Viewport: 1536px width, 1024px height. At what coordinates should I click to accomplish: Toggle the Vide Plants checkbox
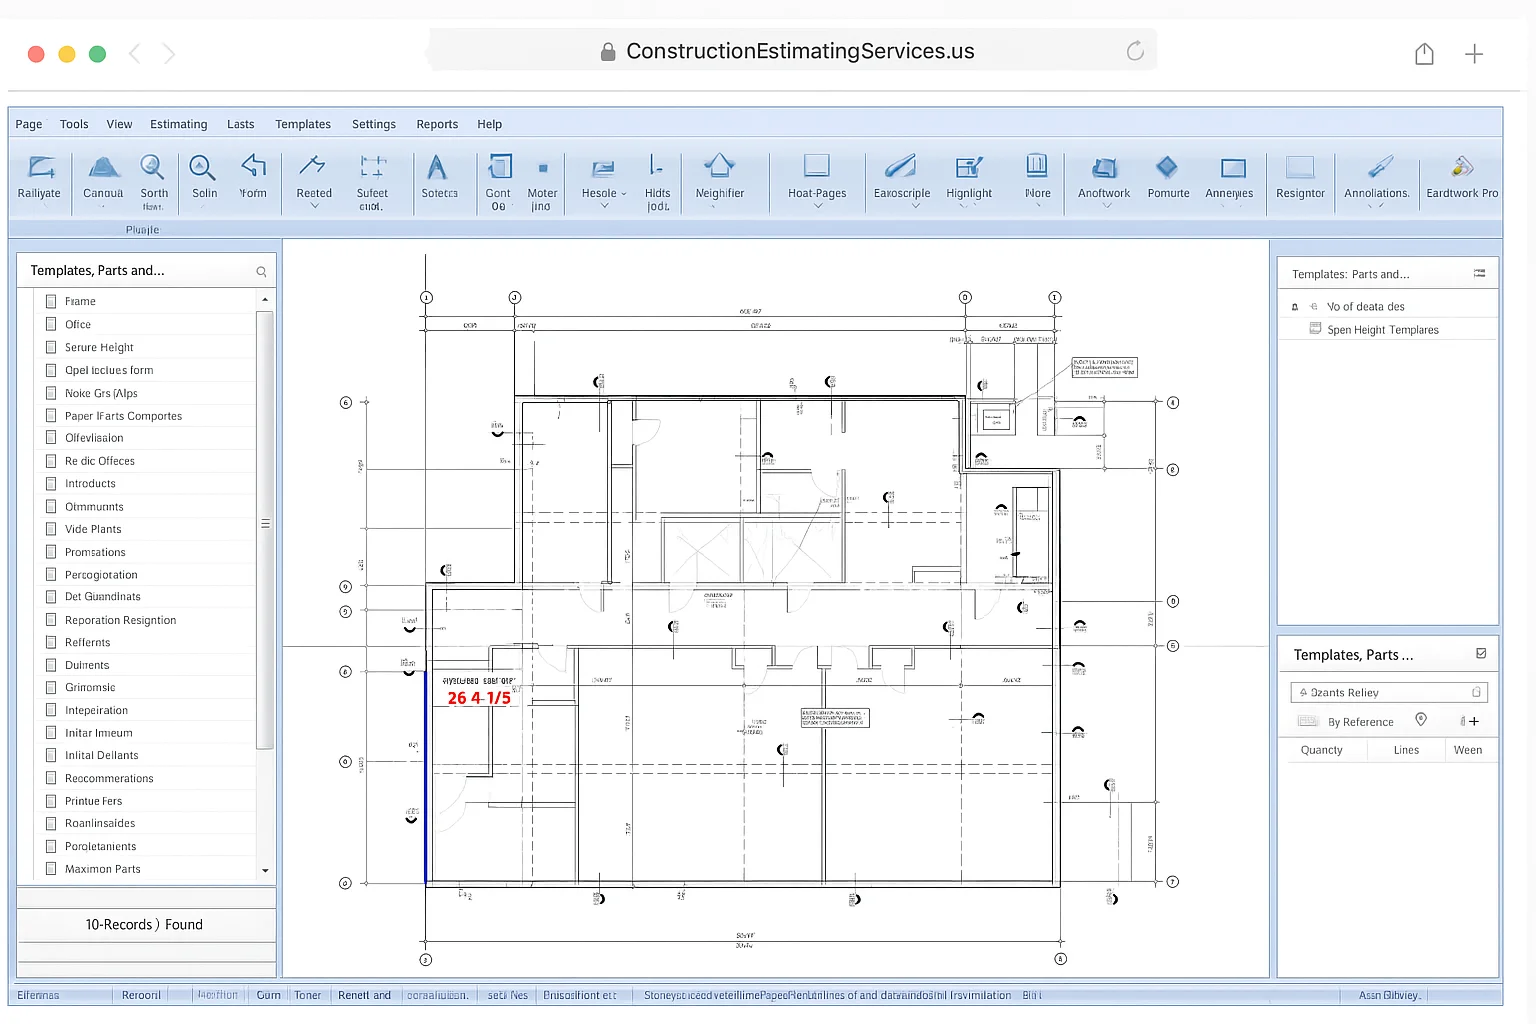coord(51,529)
